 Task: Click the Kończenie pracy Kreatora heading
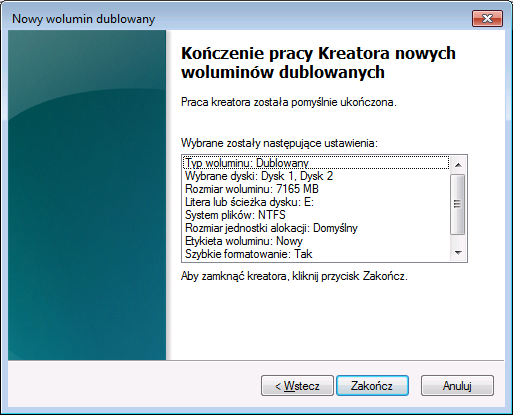coord(318,63)
